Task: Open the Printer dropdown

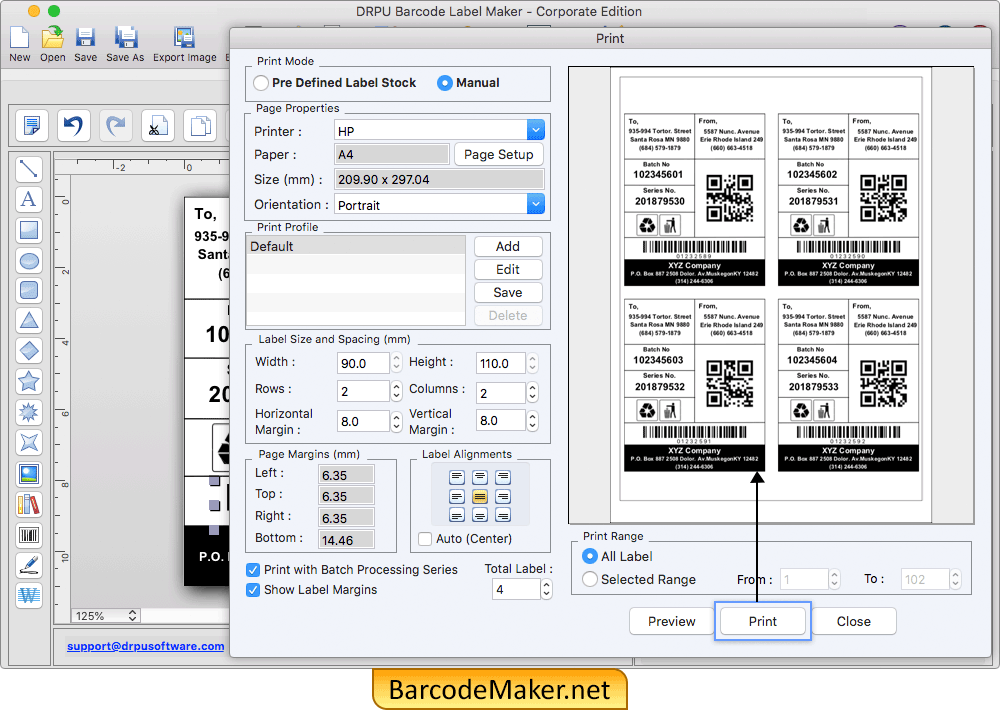Action: coord(536,130)
